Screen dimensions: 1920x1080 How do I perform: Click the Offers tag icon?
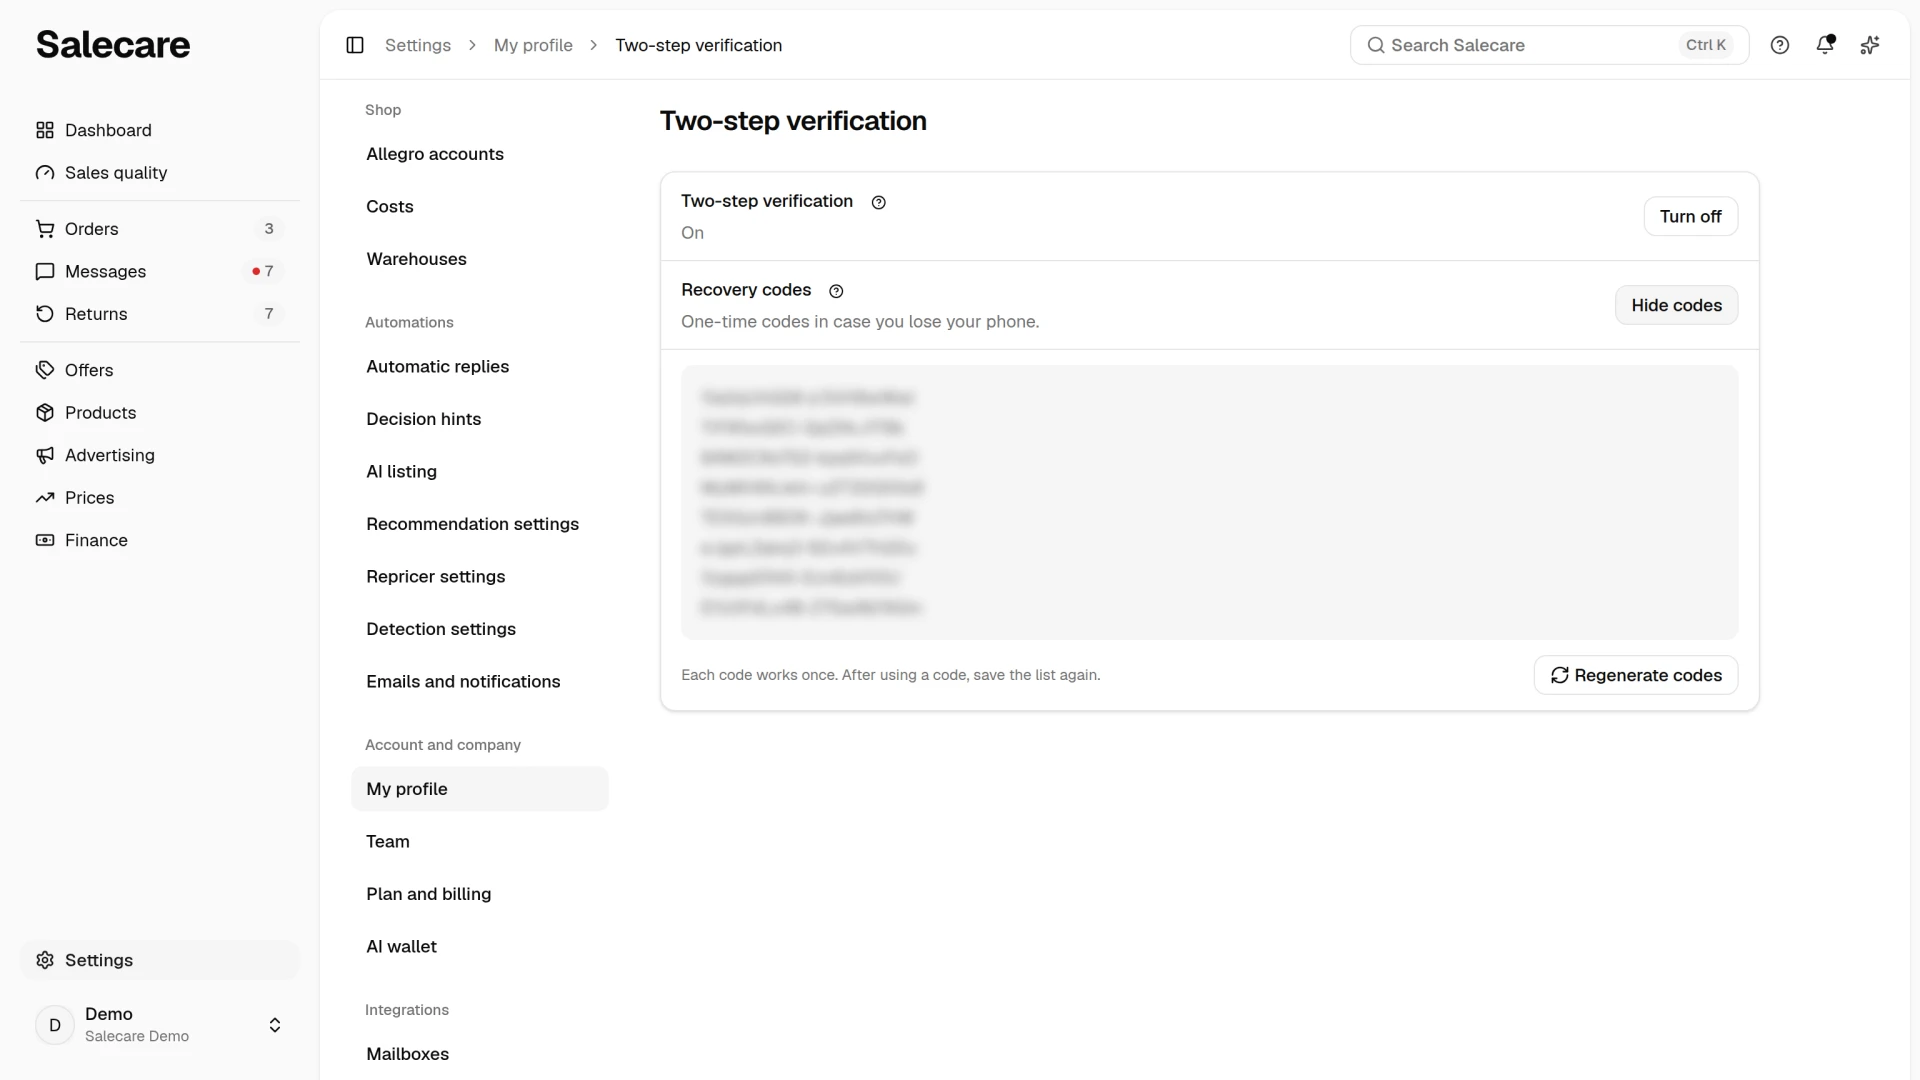coord(45,370)
